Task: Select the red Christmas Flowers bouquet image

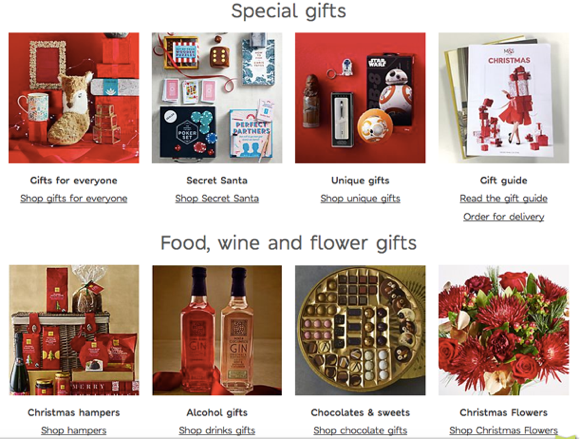Action: click(504, 330)
